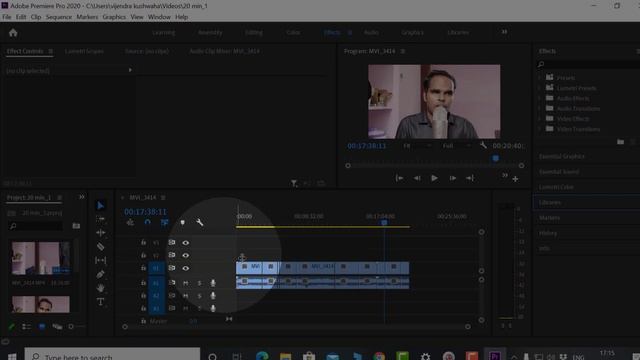The image size is (640, 360).
Task: Select the Type tool
Action: (100, 302)
